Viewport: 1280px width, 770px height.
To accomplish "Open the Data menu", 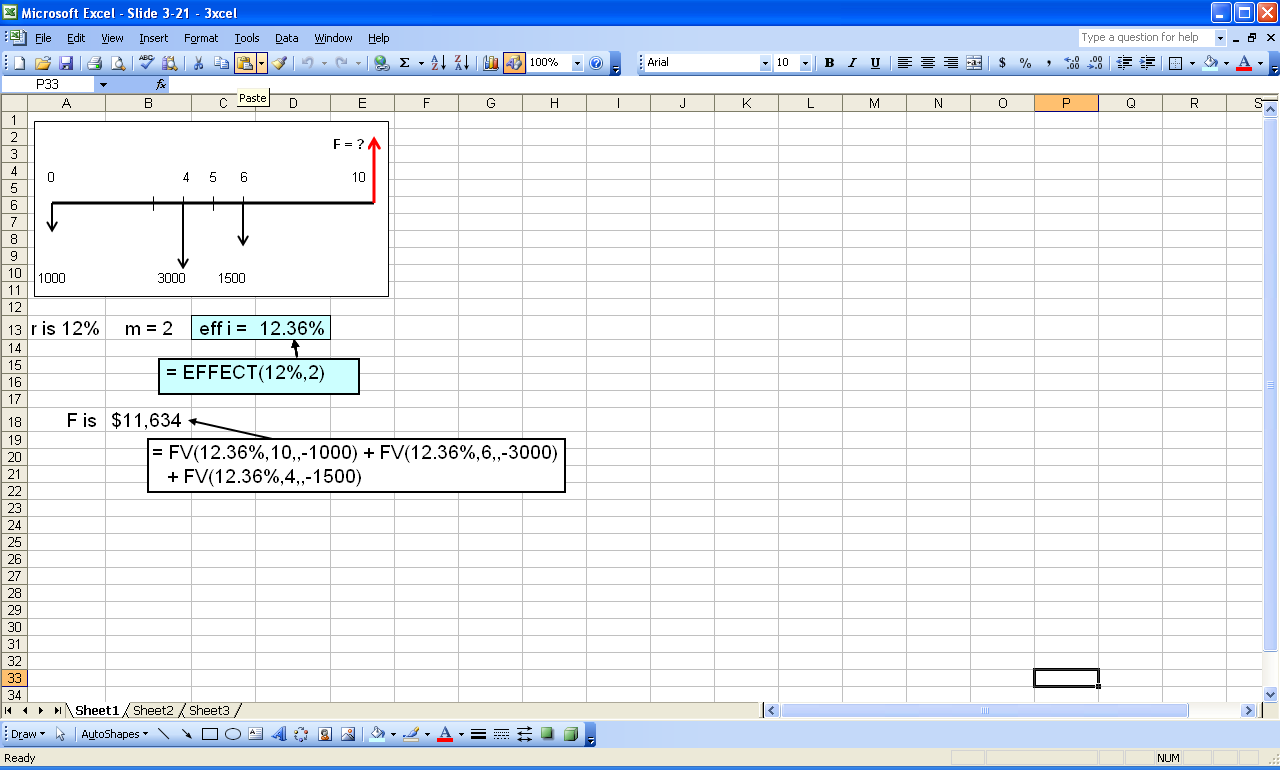I will (286, 38).
